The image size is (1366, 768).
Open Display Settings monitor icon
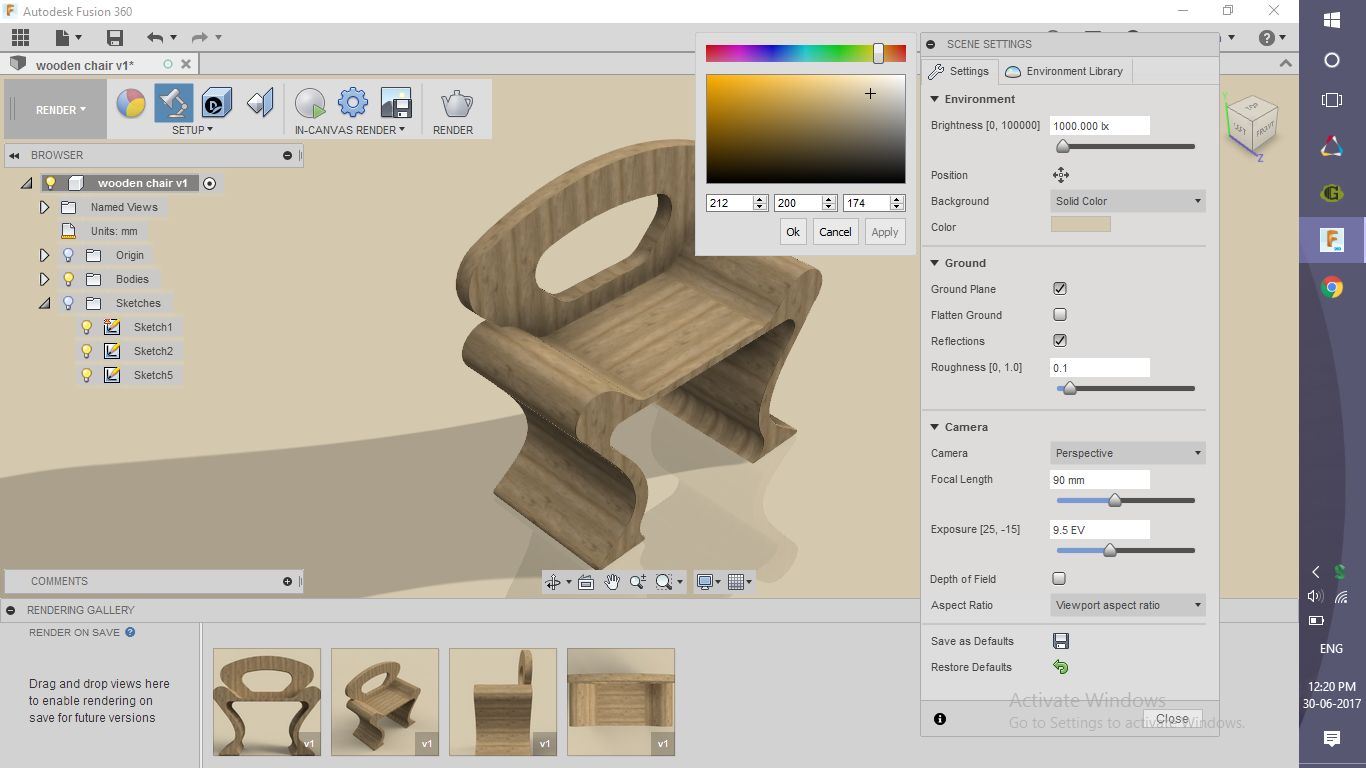(705, 582)
